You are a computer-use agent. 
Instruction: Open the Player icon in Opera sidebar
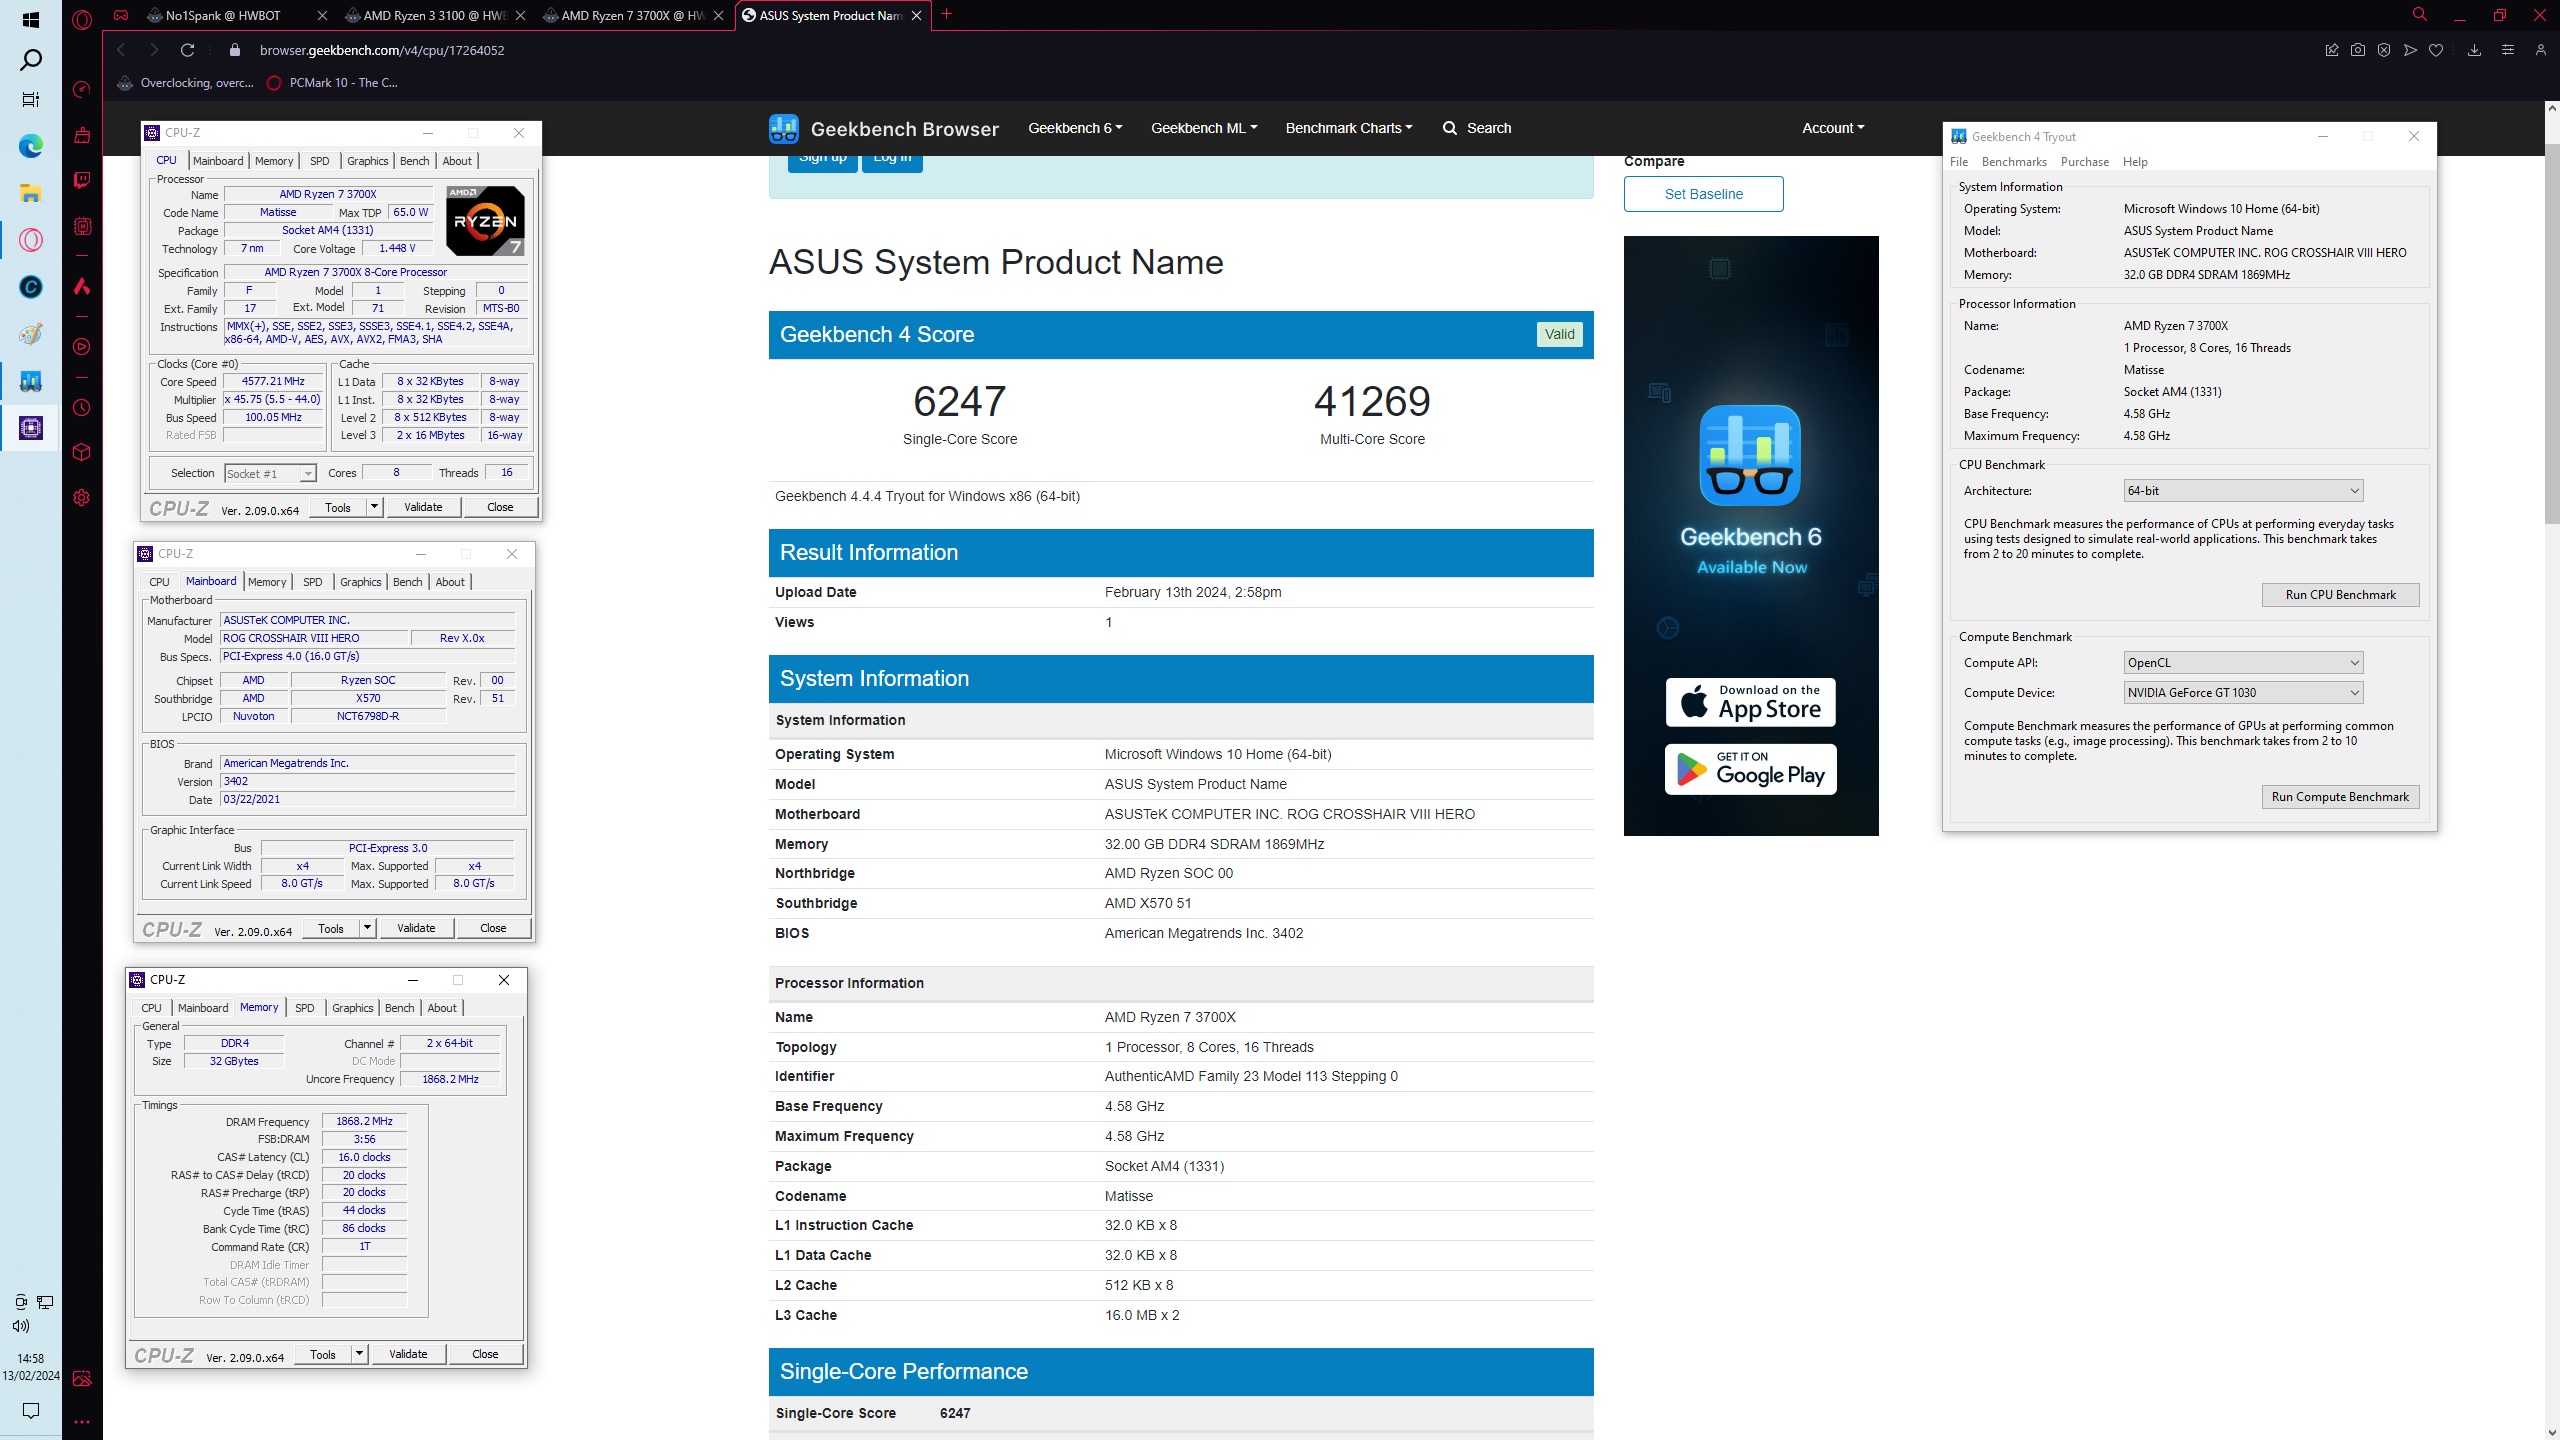[x=82, y=347]
